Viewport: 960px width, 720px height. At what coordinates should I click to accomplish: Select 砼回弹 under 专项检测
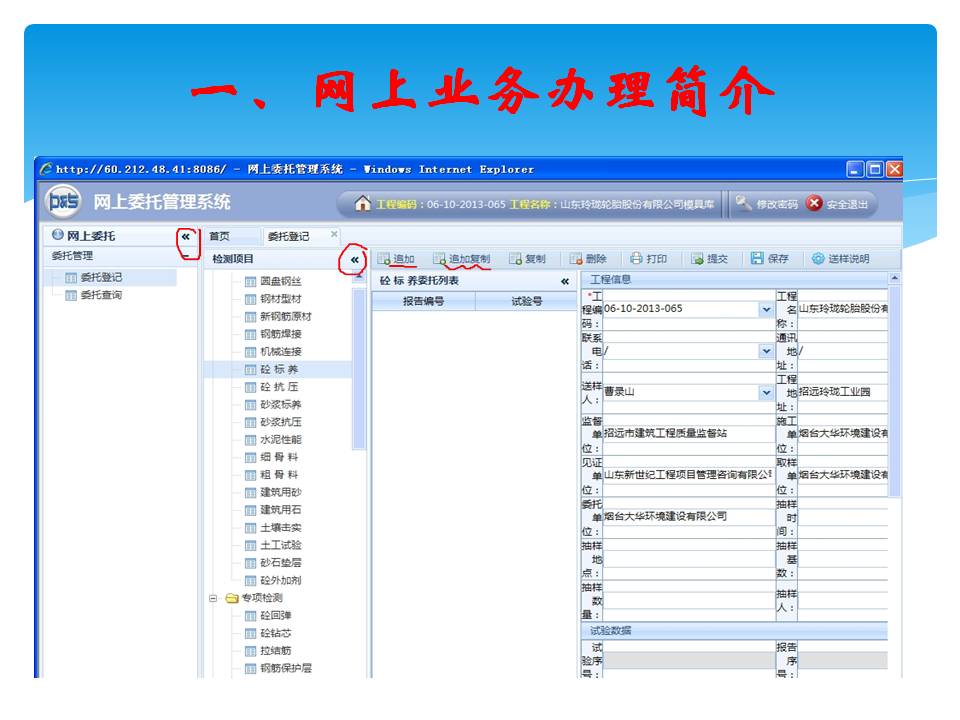[269, 615]
